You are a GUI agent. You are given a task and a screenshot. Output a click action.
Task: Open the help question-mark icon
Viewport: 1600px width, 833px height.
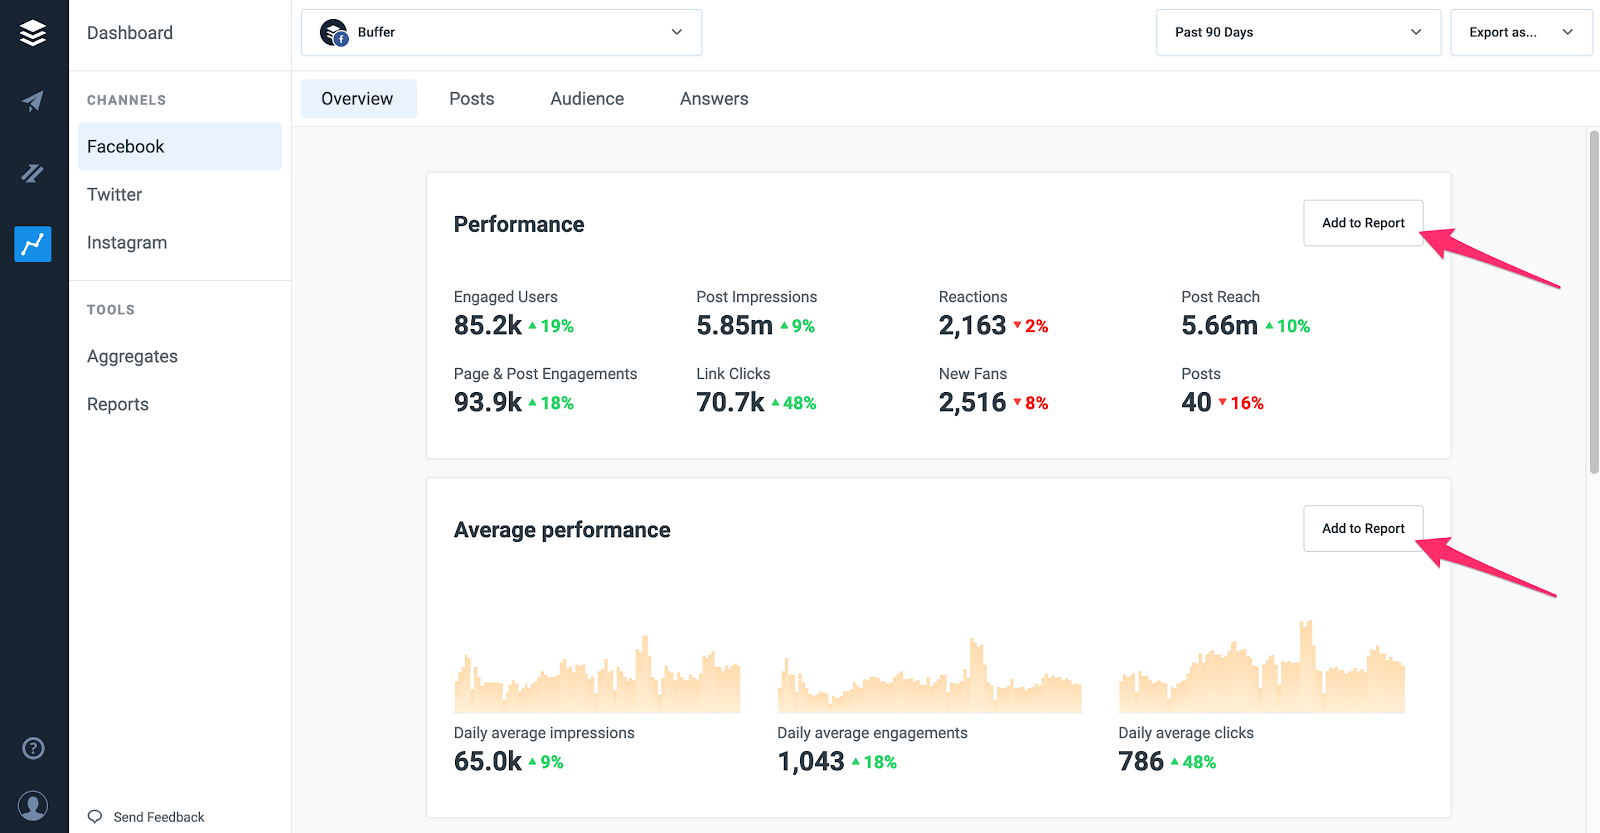pyautogui.click(x=33, y=748)
